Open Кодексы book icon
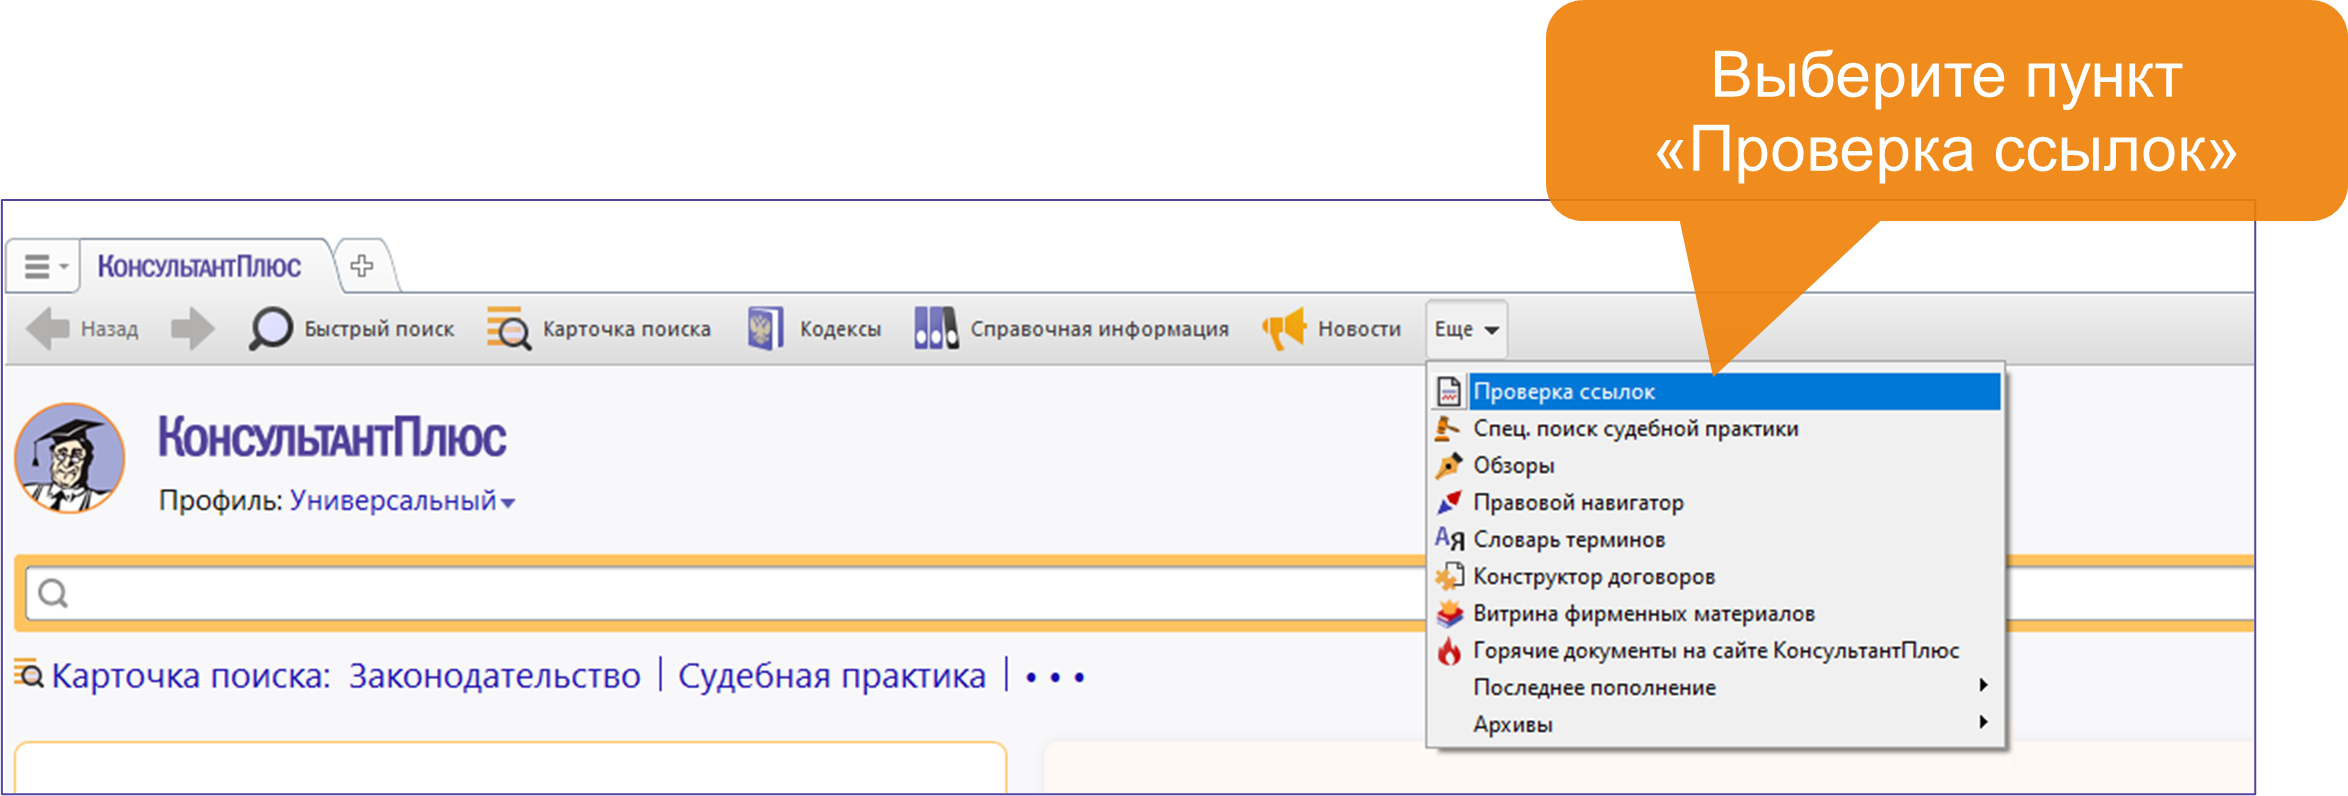The width and height of the screenshot is (2348, 796). [x=765, y=329]
